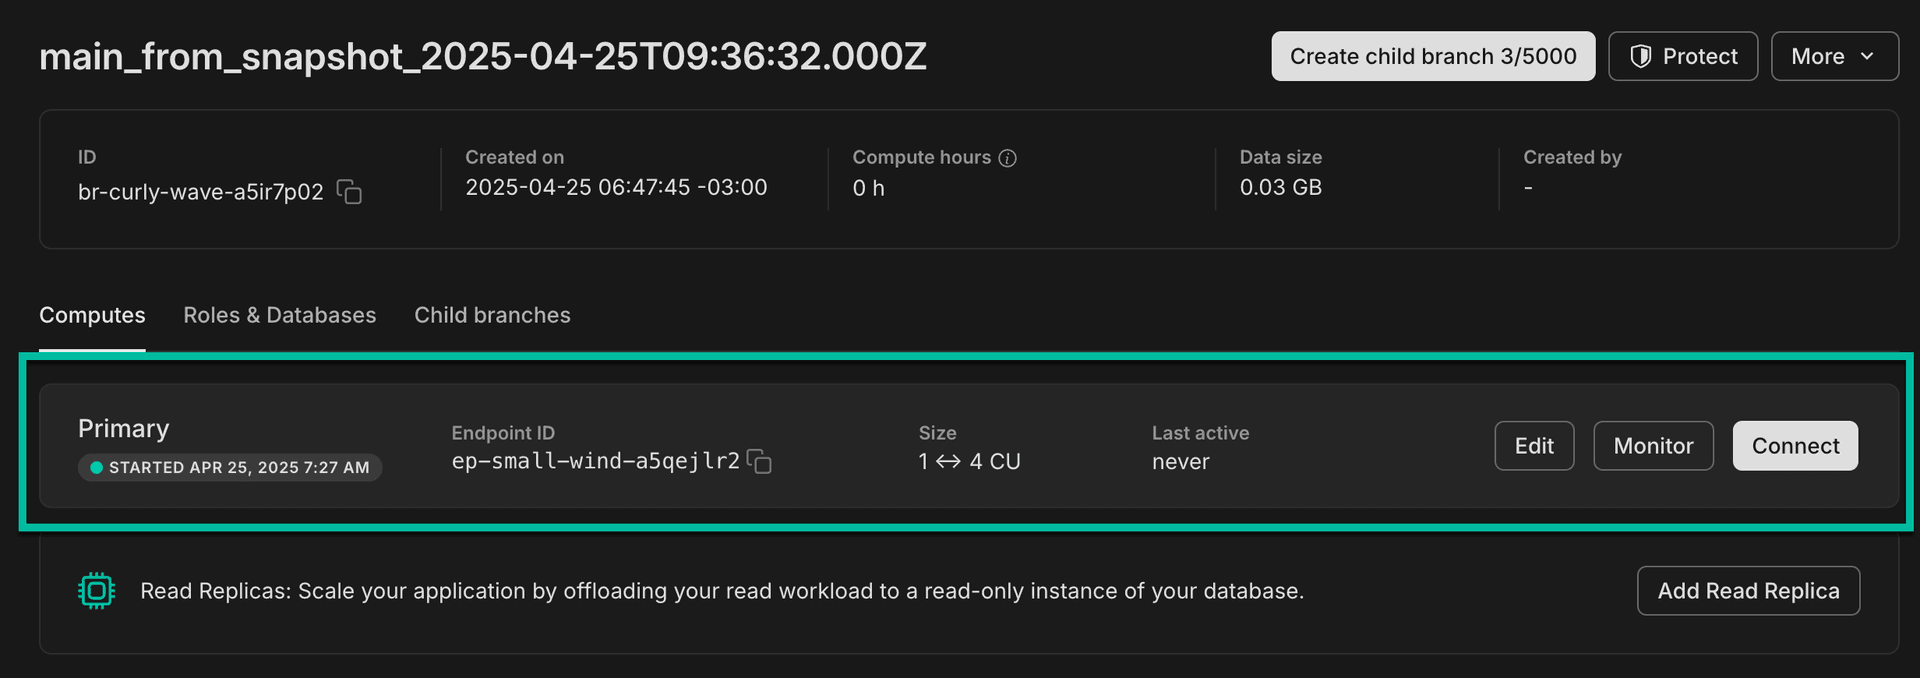The image size is (1920, 678).
Task: Copy the endpoint ID ep-small-wind-a5qejlr2
Action: click(760, 462)
